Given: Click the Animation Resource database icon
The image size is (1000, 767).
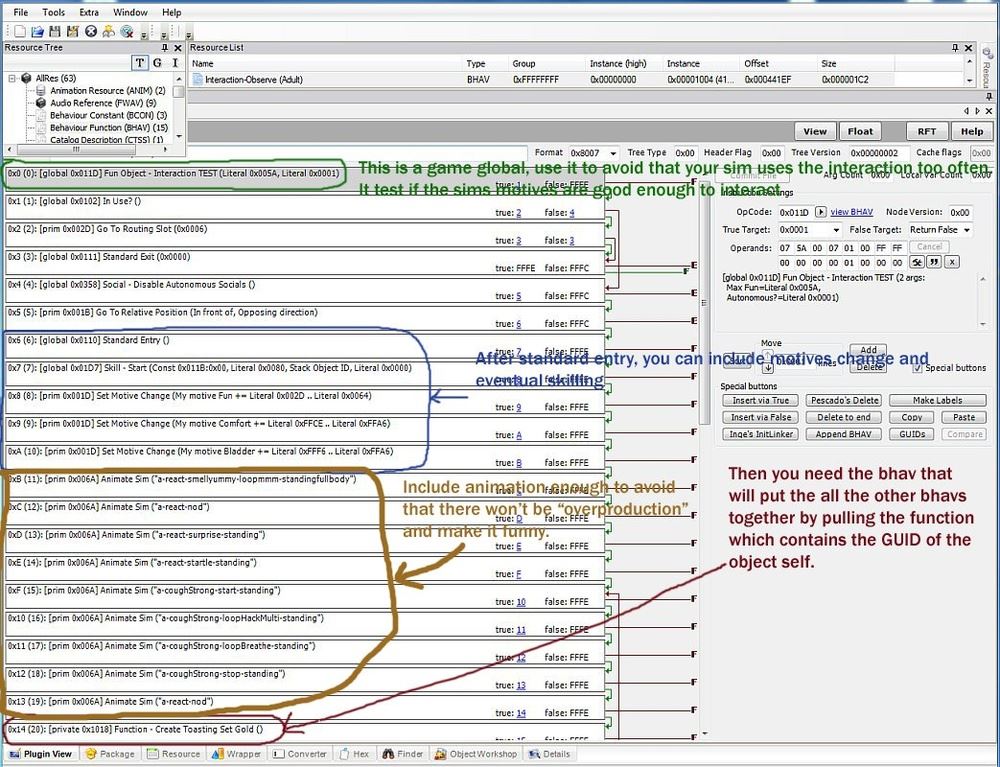Looking at the screenshot, I should (41, 91).
